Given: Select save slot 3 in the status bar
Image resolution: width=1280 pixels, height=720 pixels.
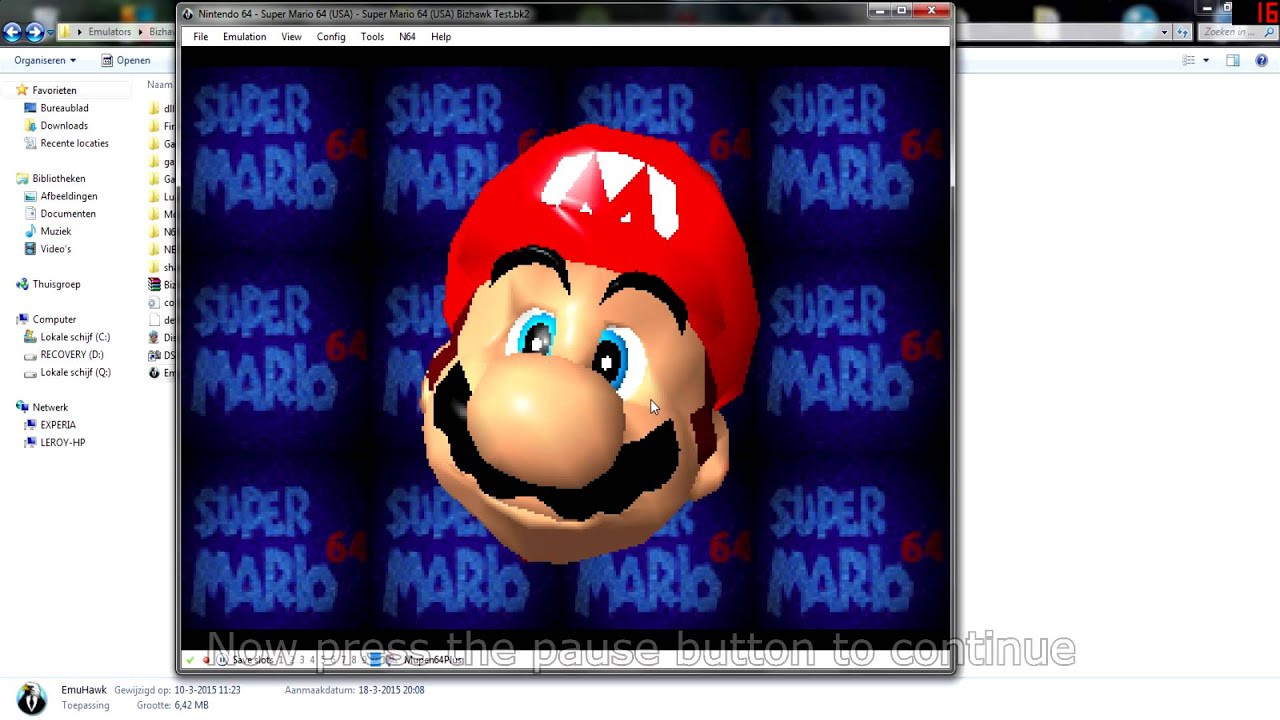Looking at the screenshot, I should (302, 660).
